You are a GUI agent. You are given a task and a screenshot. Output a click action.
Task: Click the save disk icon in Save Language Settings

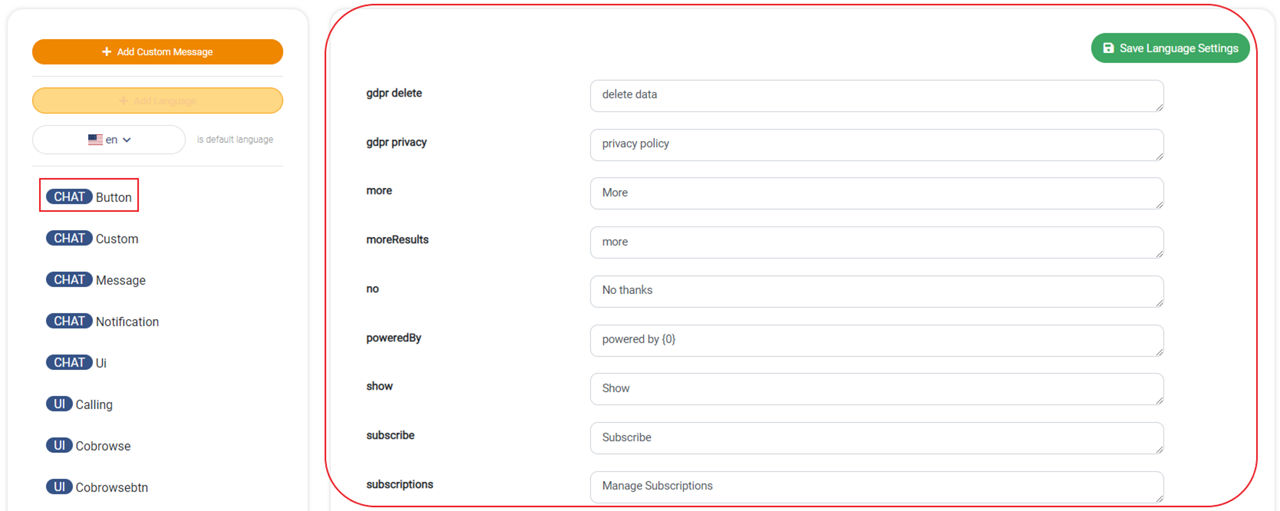[1108, 48]
